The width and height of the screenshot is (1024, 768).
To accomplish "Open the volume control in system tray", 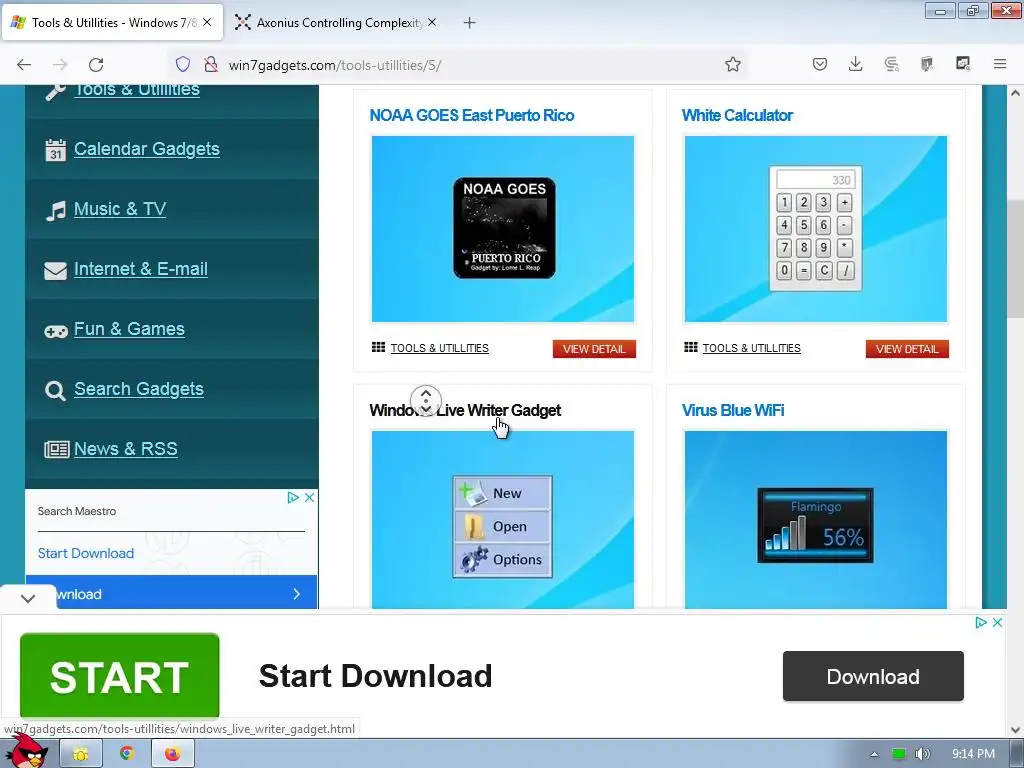I will [922, 754].
